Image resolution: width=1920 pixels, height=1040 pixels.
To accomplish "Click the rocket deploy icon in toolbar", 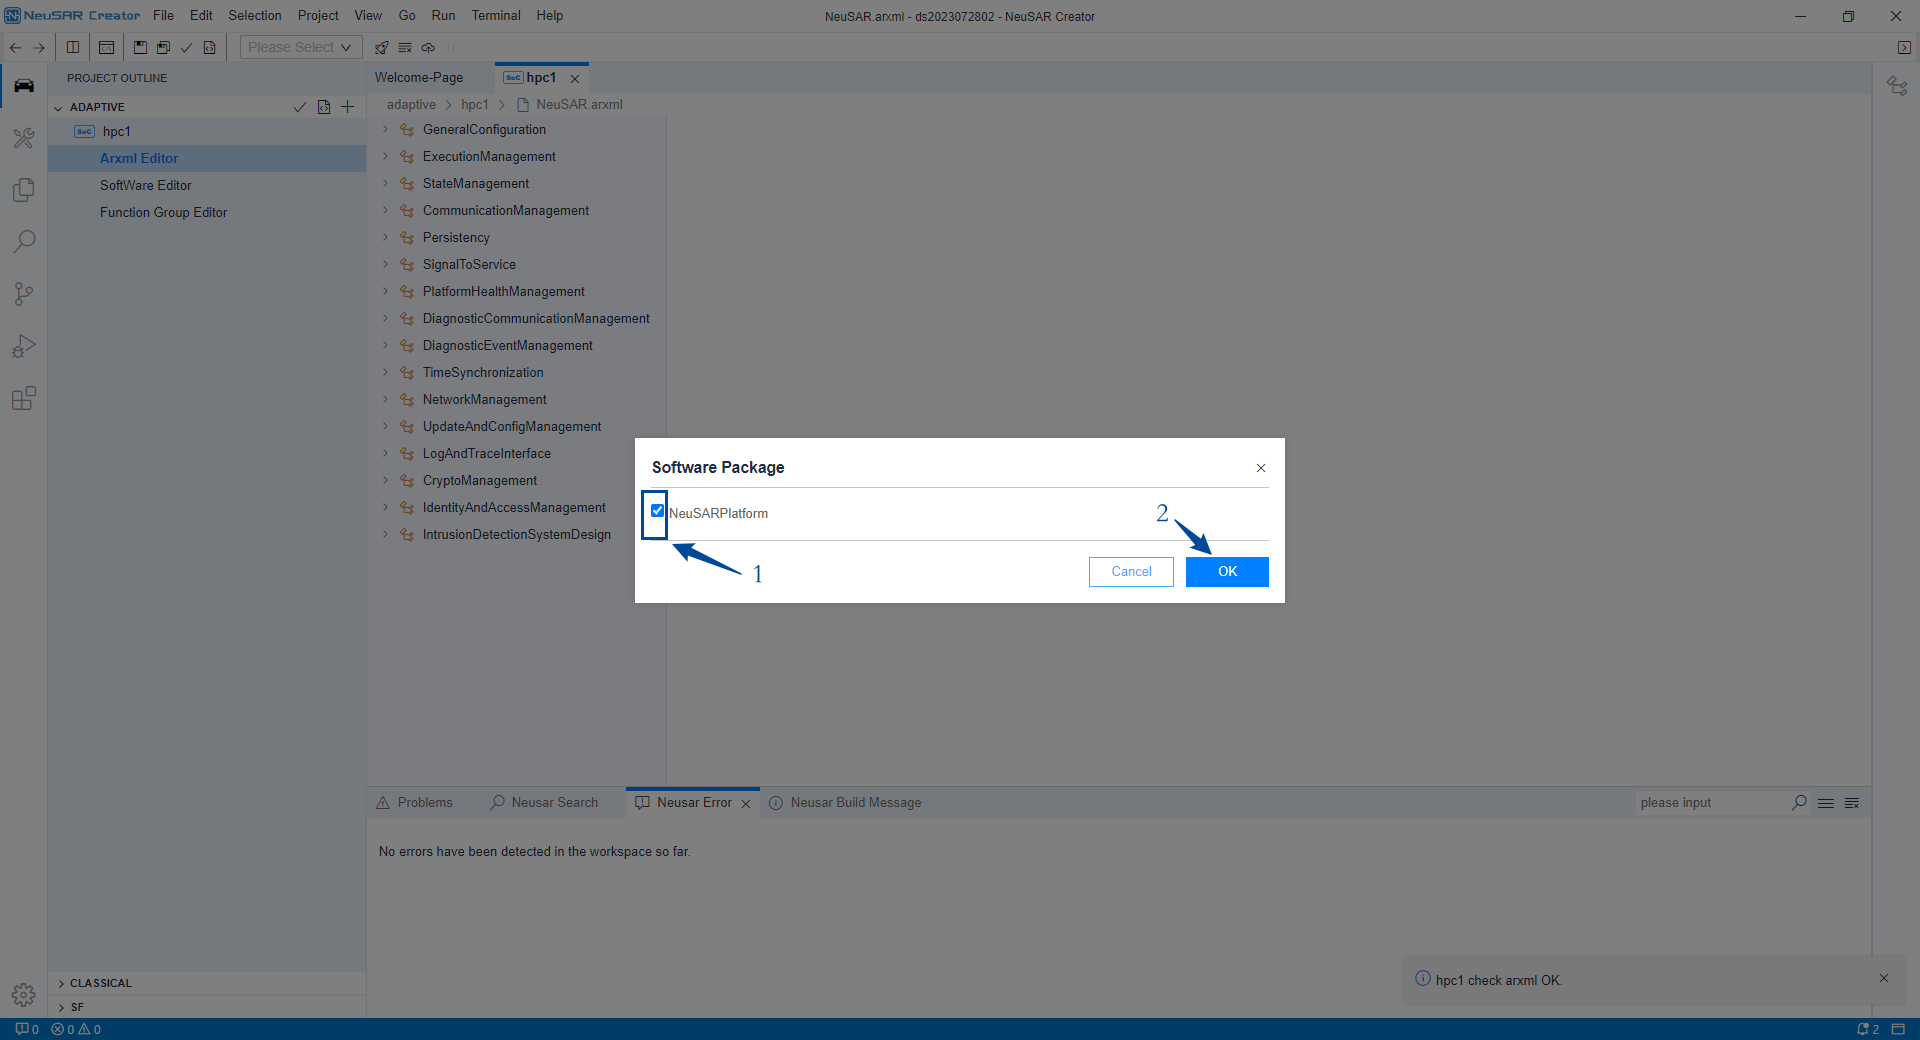I will coord(381,47).
